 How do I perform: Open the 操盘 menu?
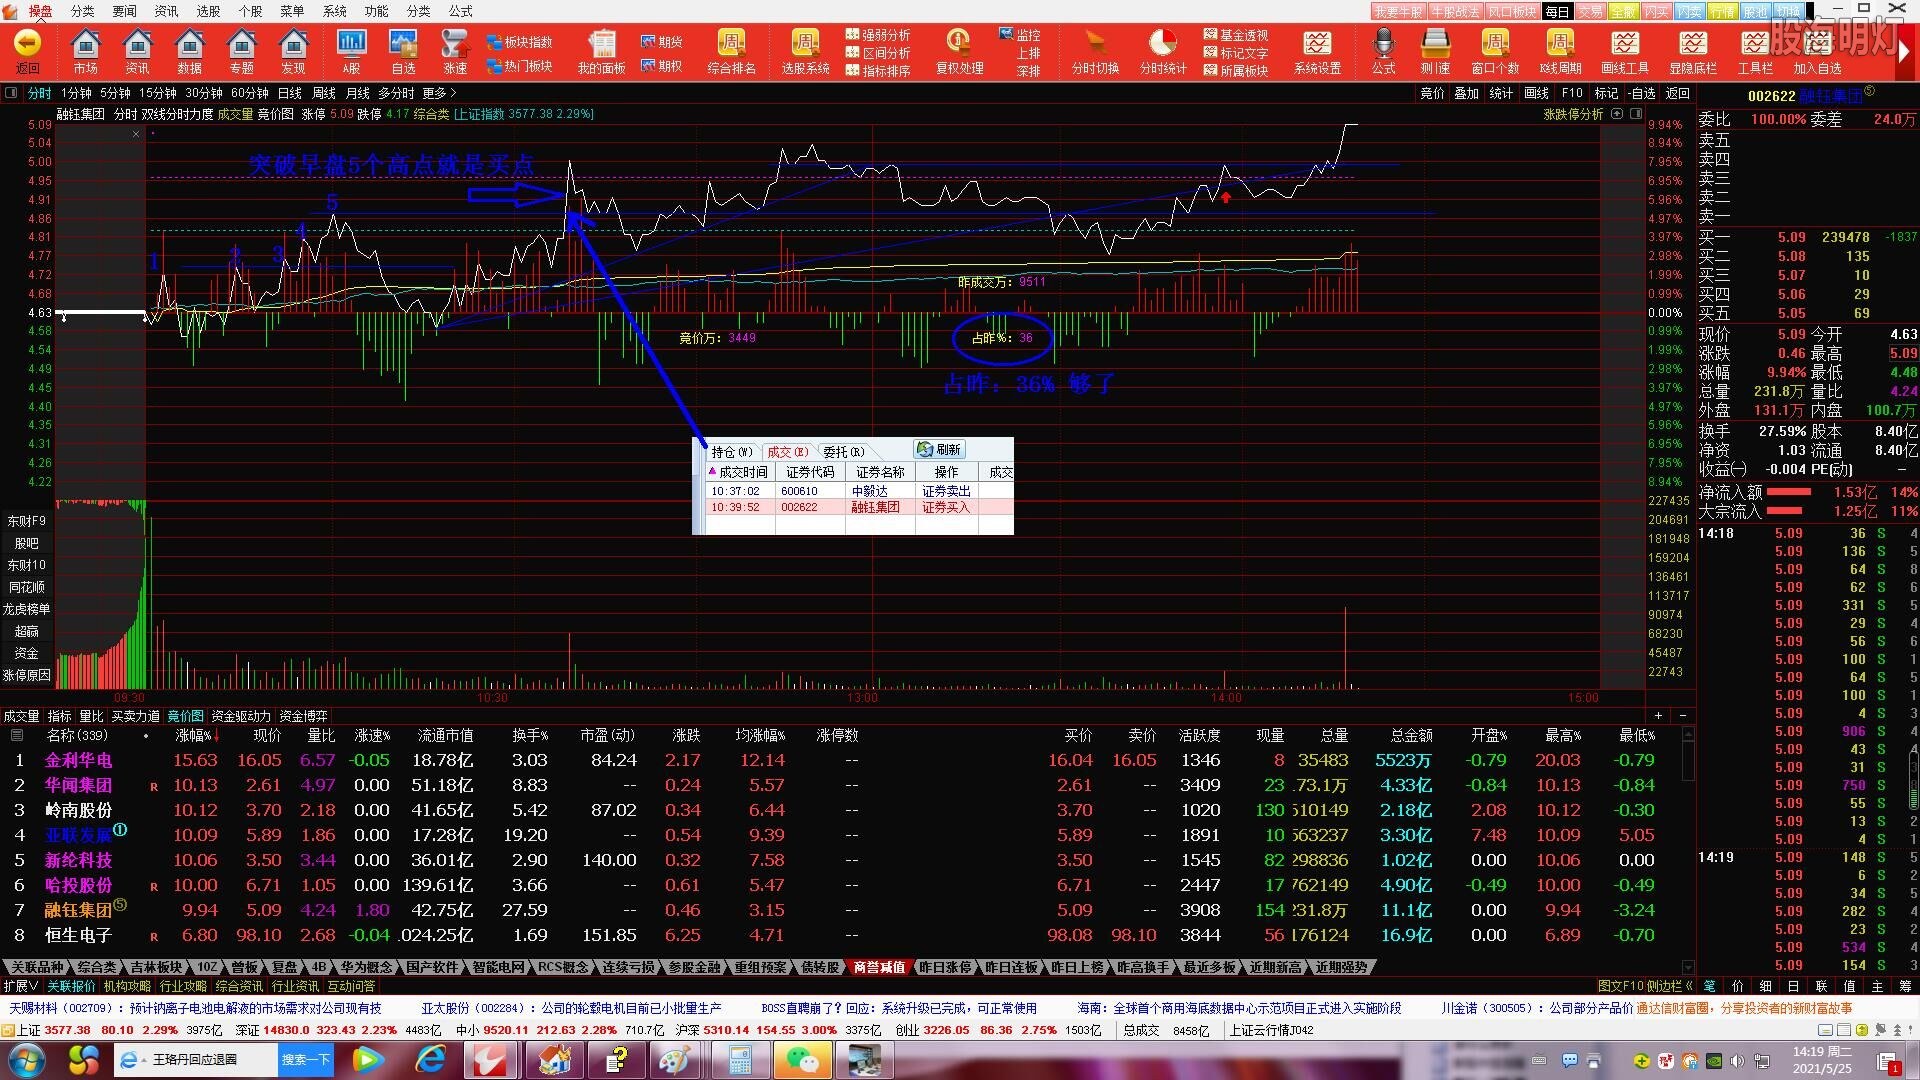(40, 11)
